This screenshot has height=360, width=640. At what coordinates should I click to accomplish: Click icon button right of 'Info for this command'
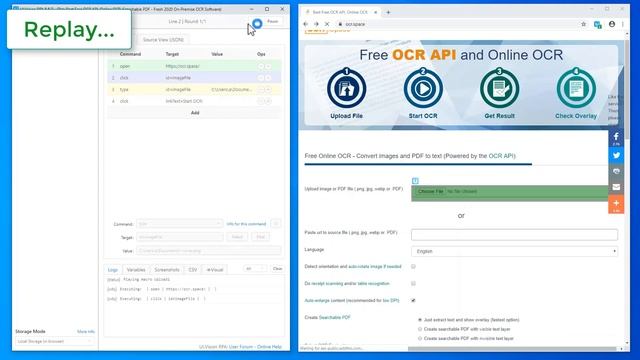point(276,224)
